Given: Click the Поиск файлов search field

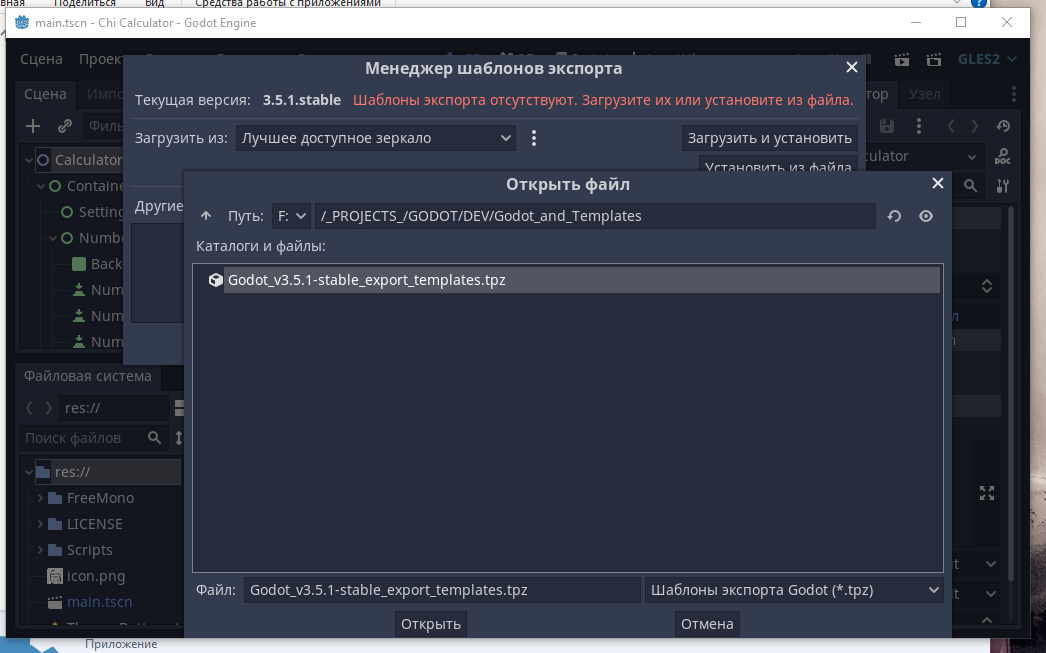Looking at the screenshot, I should point(93,438).
